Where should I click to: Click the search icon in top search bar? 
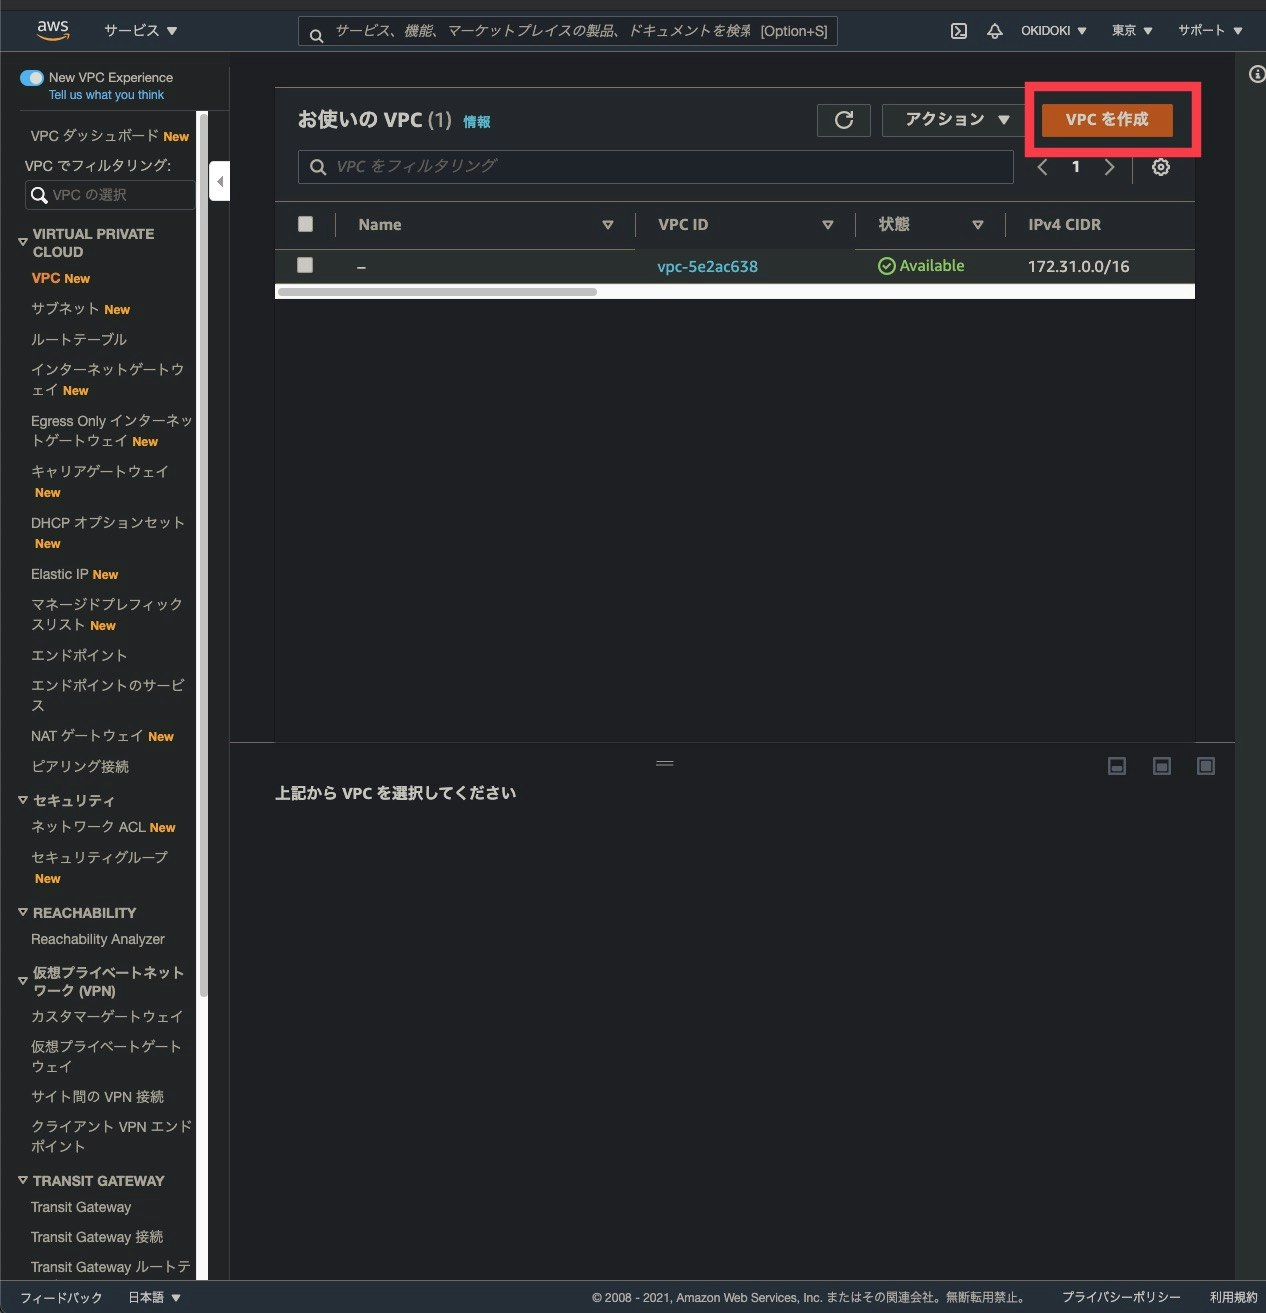[316, 35]
